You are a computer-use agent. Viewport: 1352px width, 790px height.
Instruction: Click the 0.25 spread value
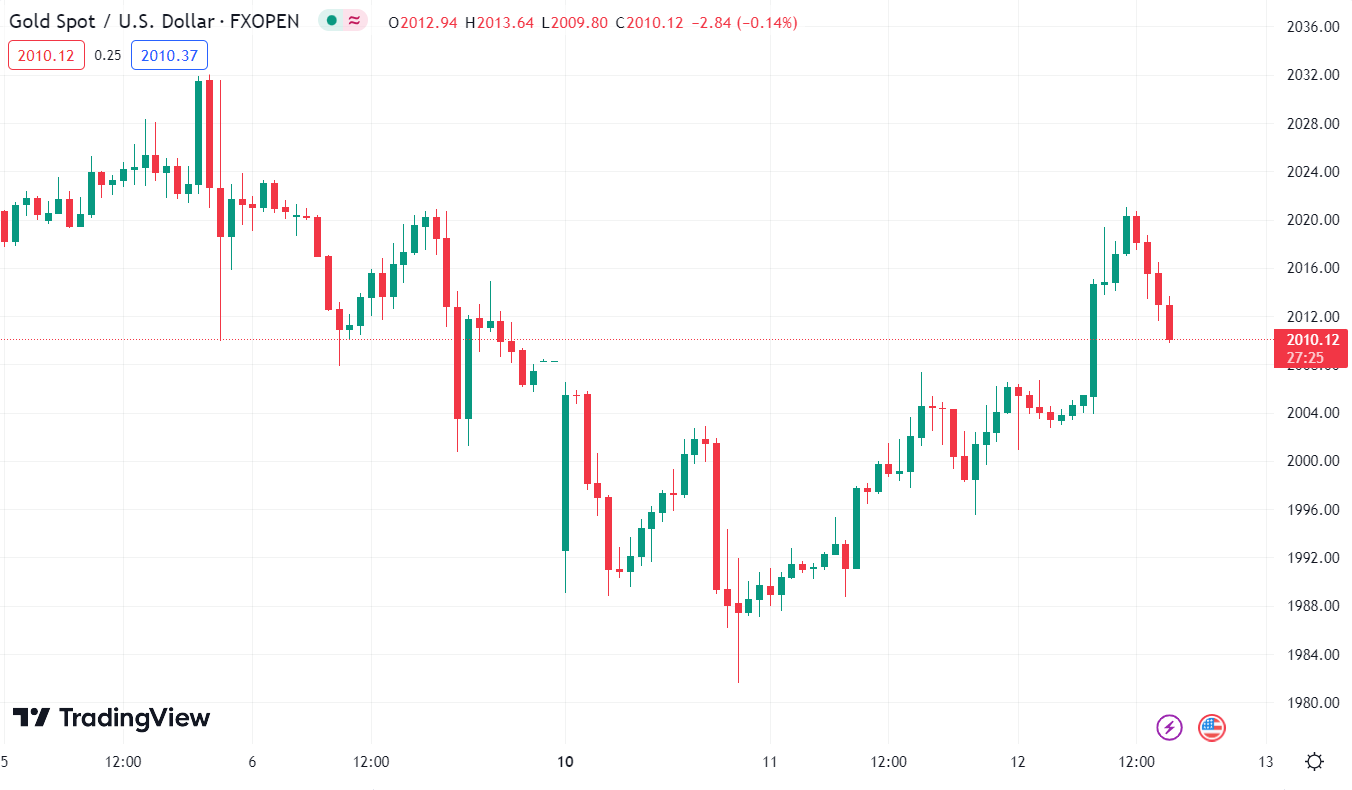point(108,55)
